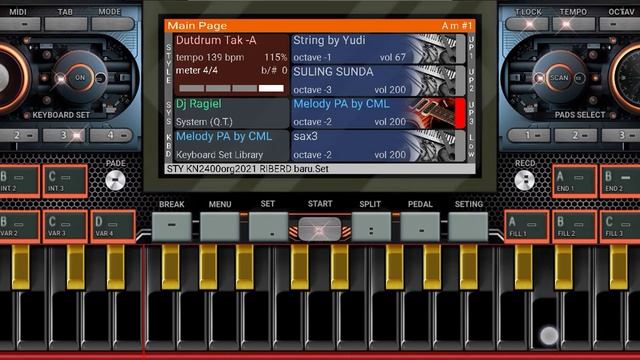640x360 pixels.
Task: Tap the SET button
Action: coord(268,227)
